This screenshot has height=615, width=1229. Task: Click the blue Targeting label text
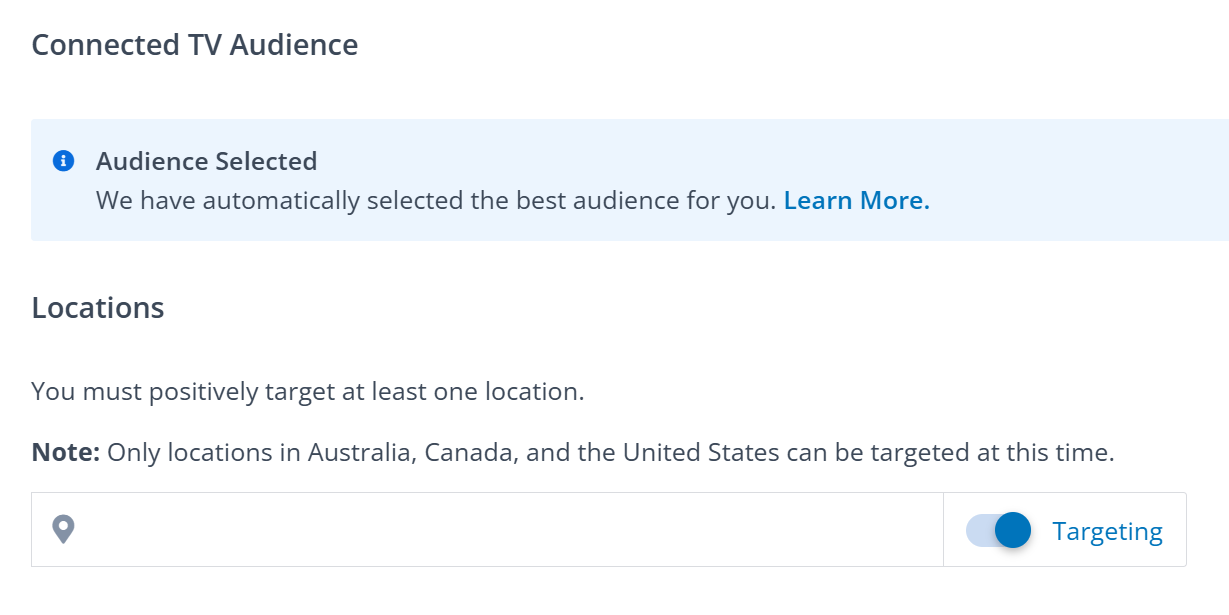(x=1107, y=531)
